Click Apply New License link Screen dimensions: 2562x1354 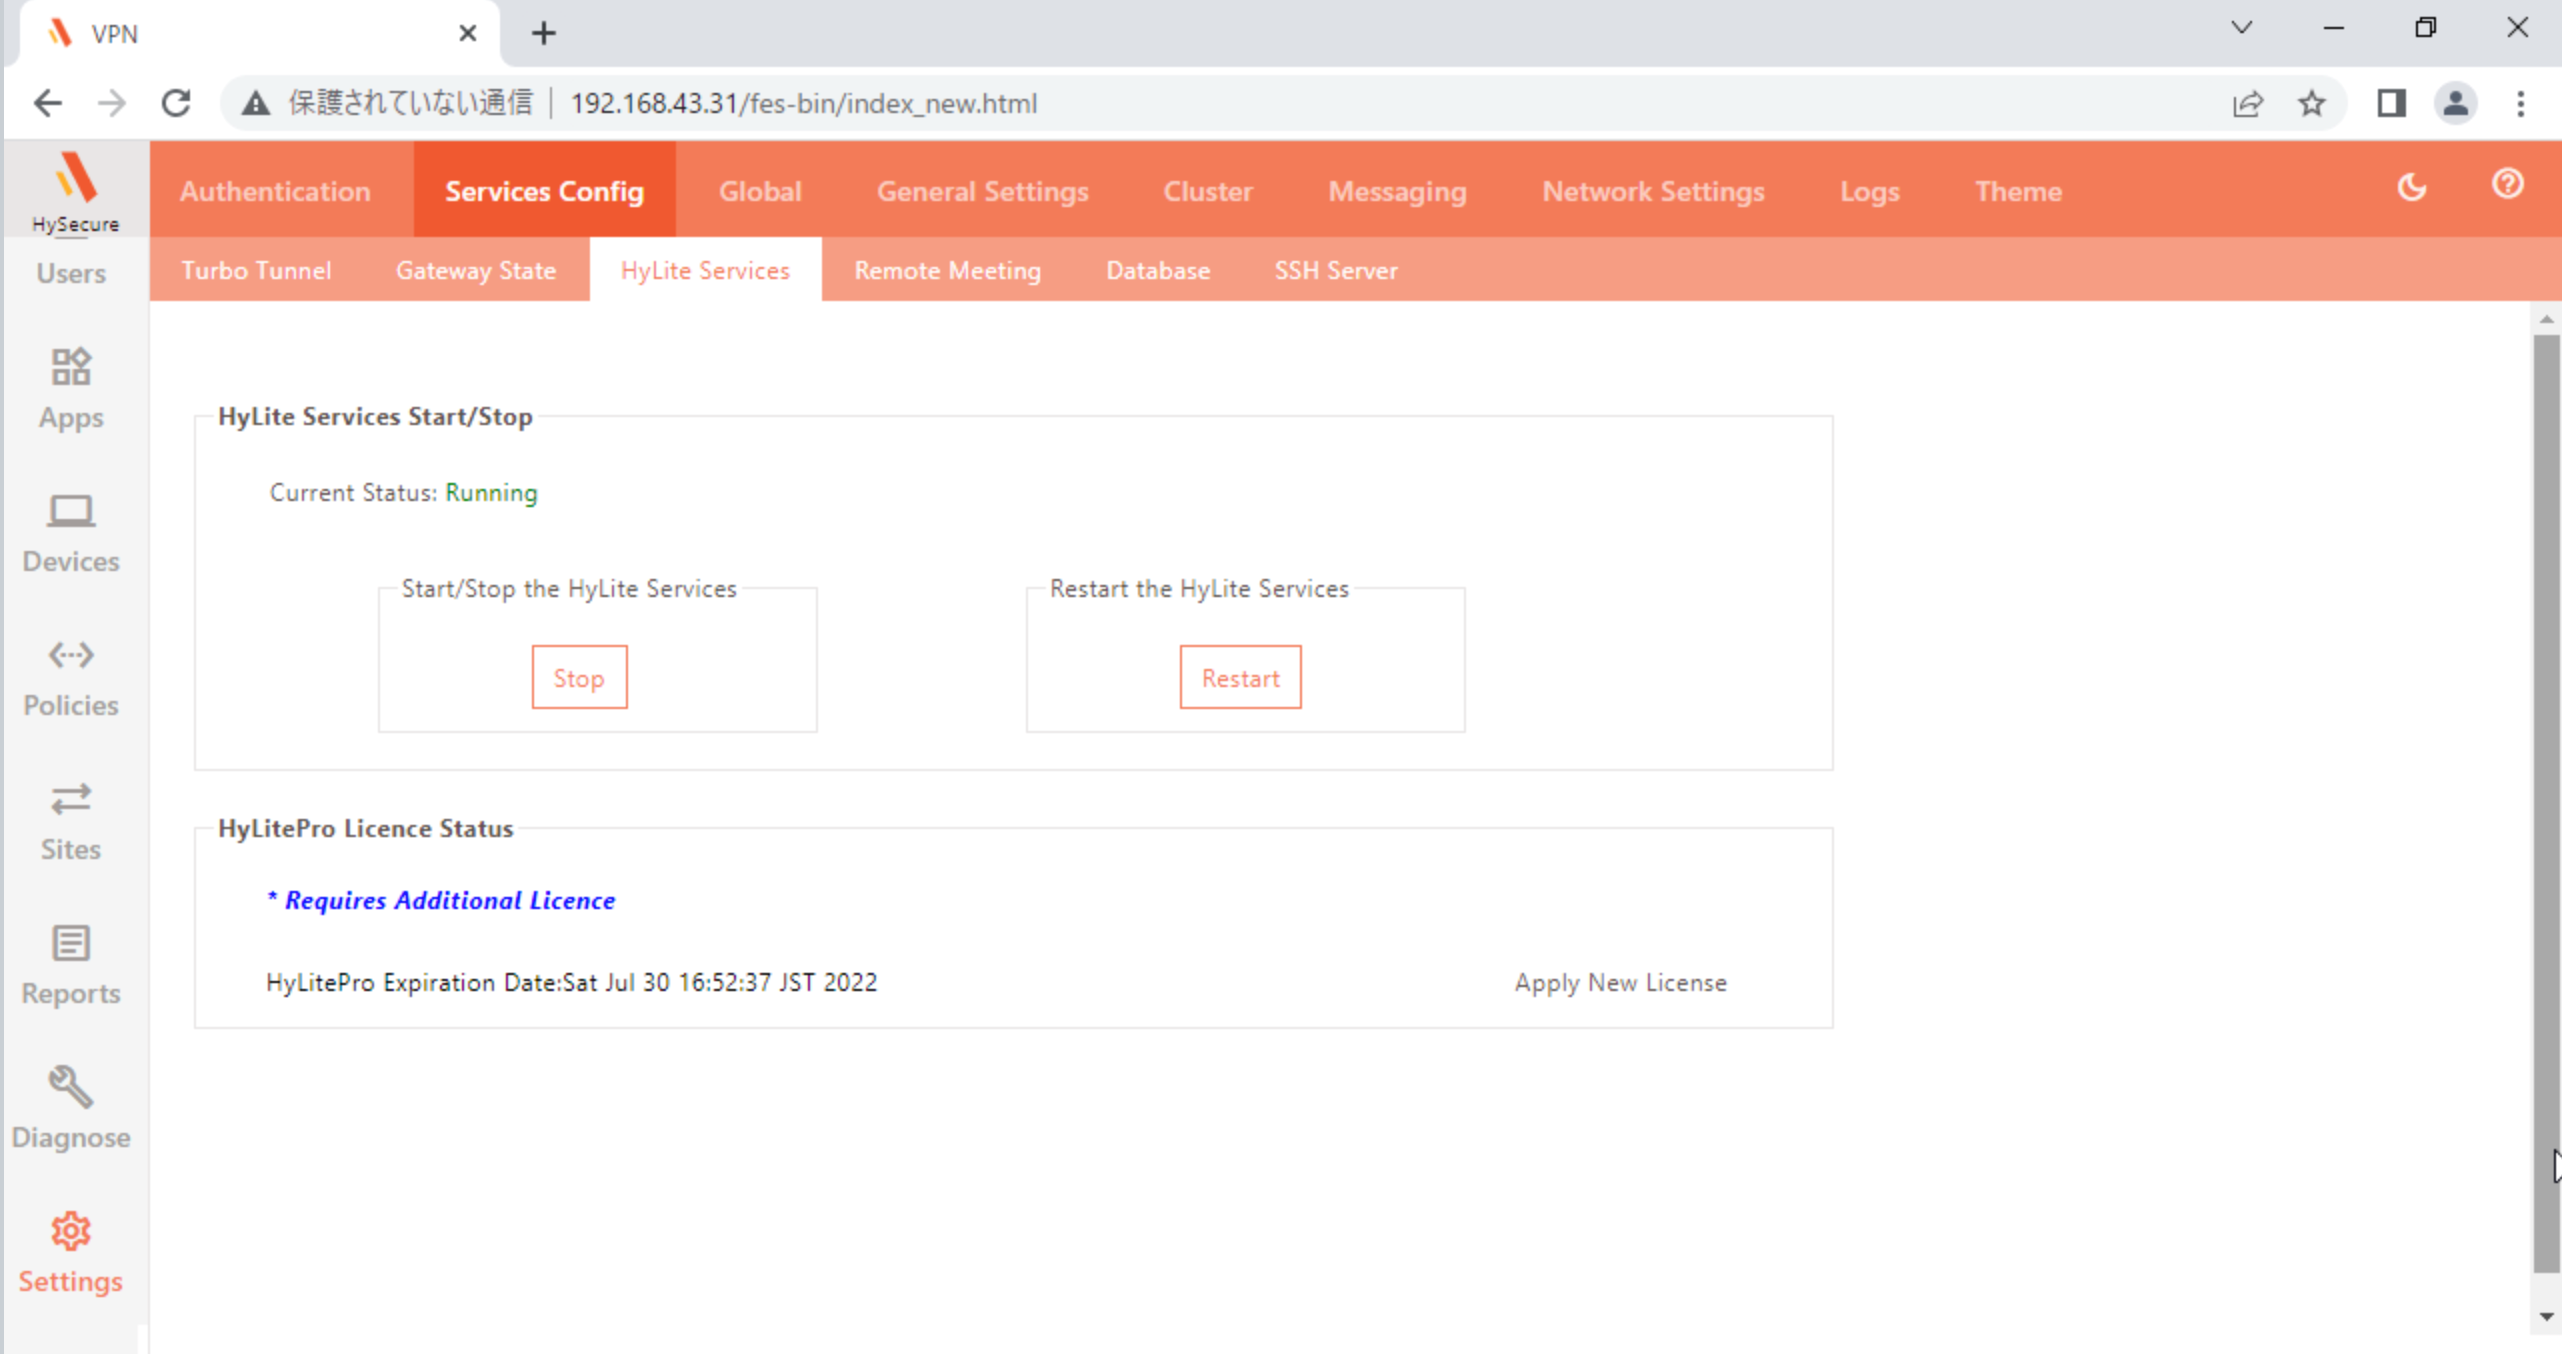click(x=1620, y=982)
